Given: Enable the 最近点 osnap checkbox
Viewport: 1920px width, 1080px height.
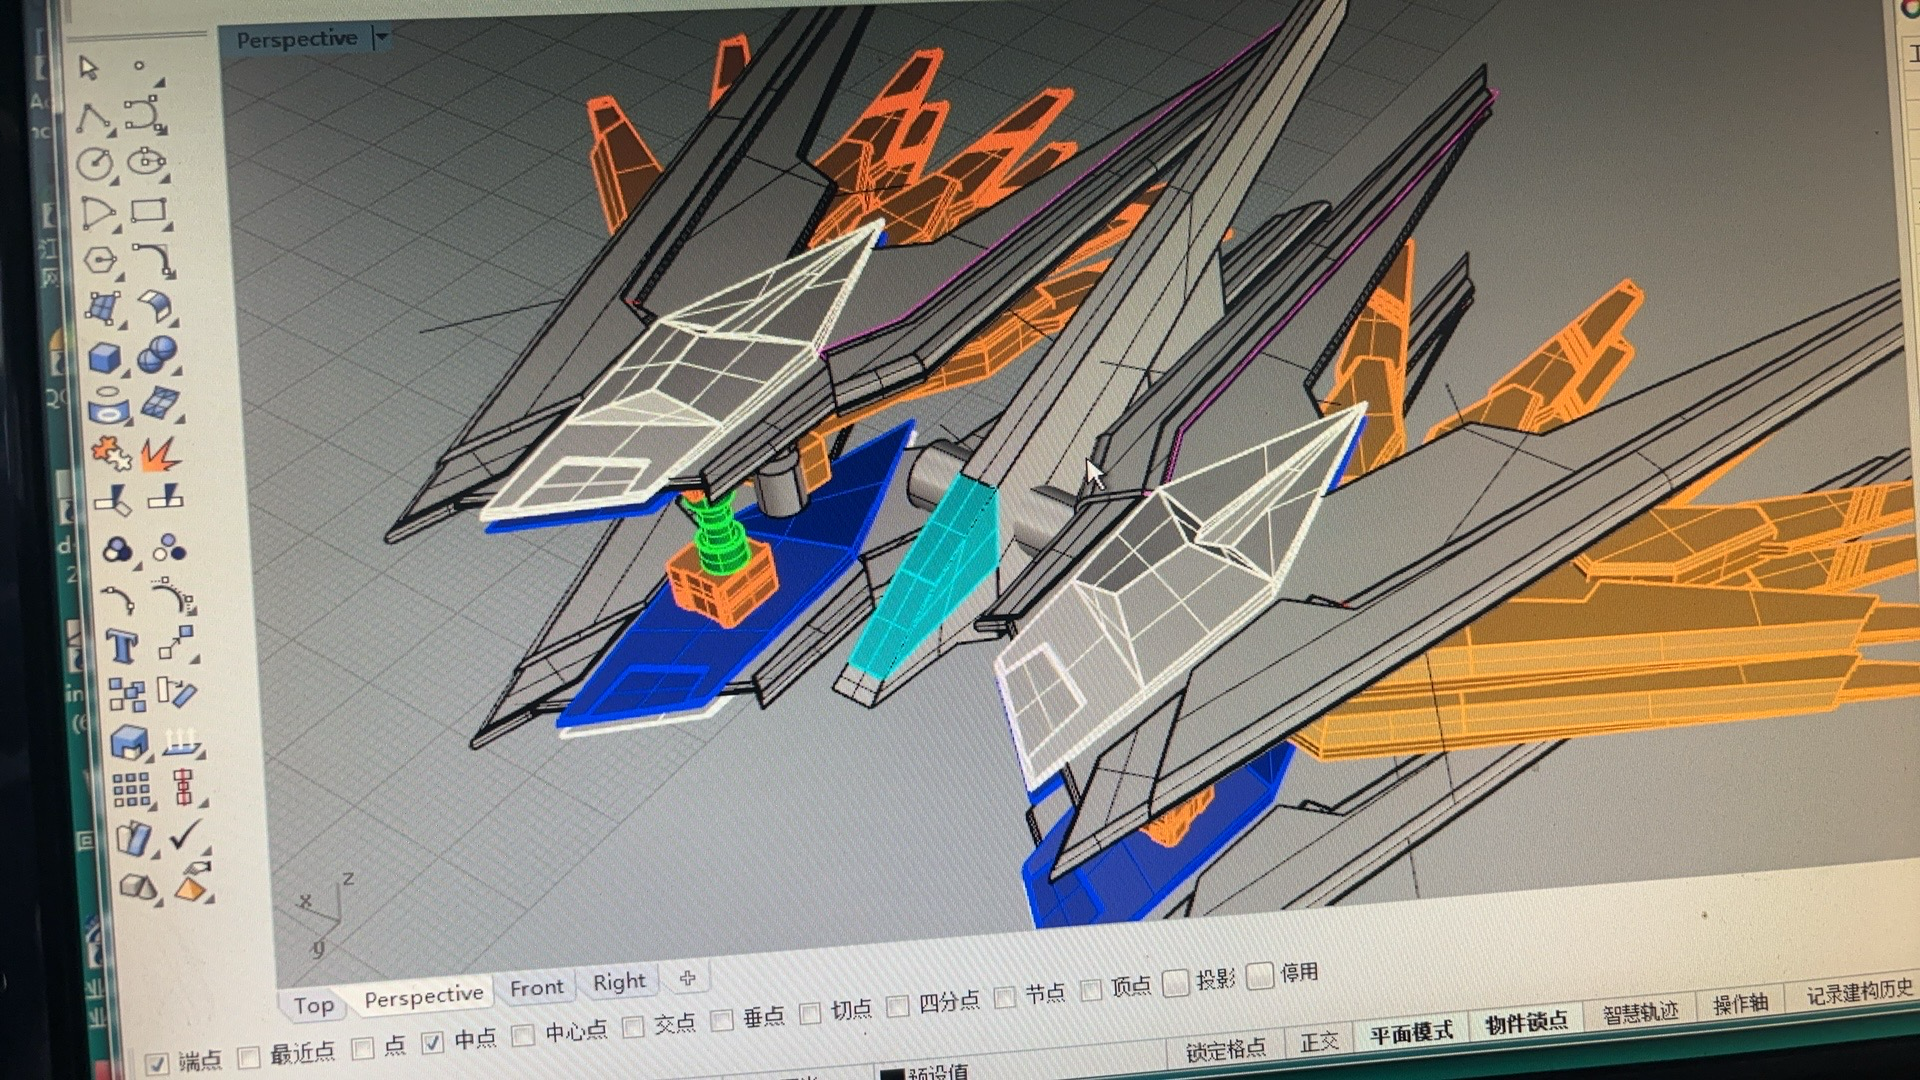Looking at the screenshot, I should click(249, 1056).
